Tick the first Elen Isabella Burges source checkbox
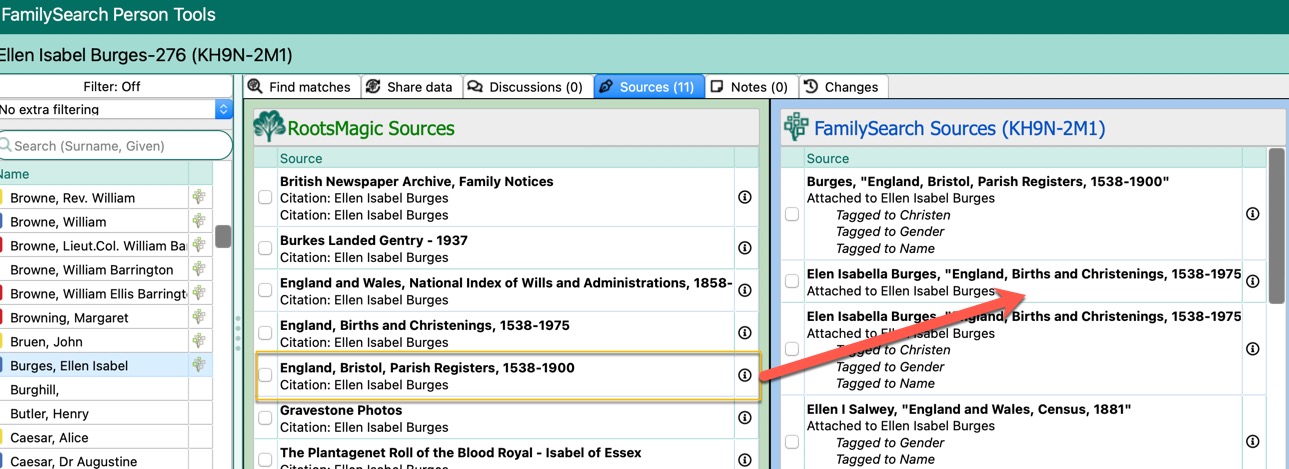Viewport: 1289px width, 469px height. (792, 281)
